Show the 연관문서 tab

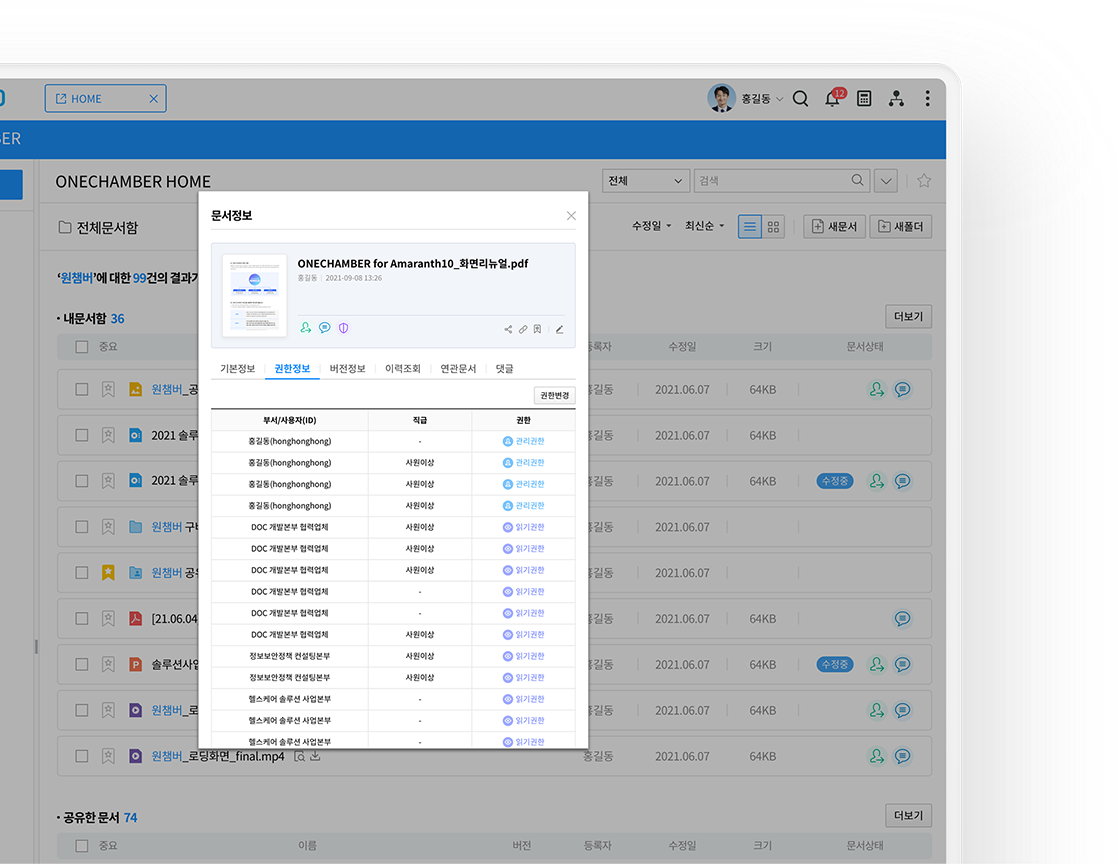(x=458, y=369)
